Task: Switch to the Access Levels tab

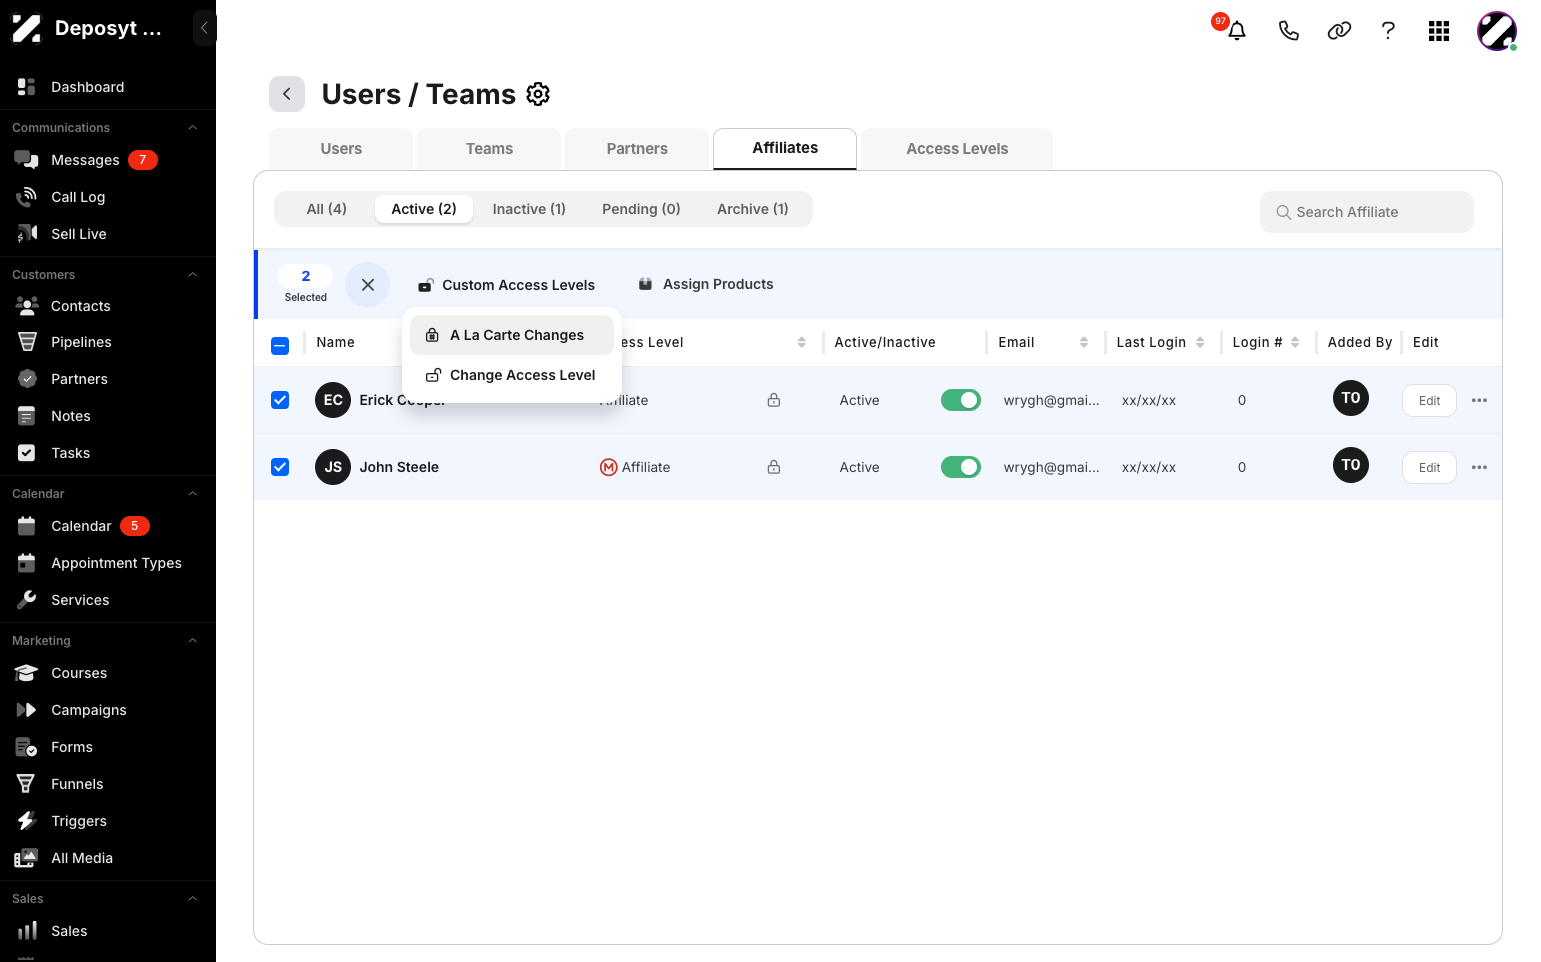Action: pyautogui.click(x=957, y=149)
